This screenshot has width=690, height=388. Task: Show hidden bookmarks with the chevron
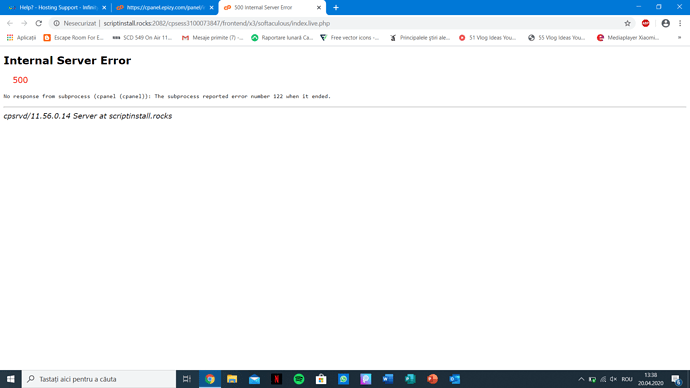point(679,38)
